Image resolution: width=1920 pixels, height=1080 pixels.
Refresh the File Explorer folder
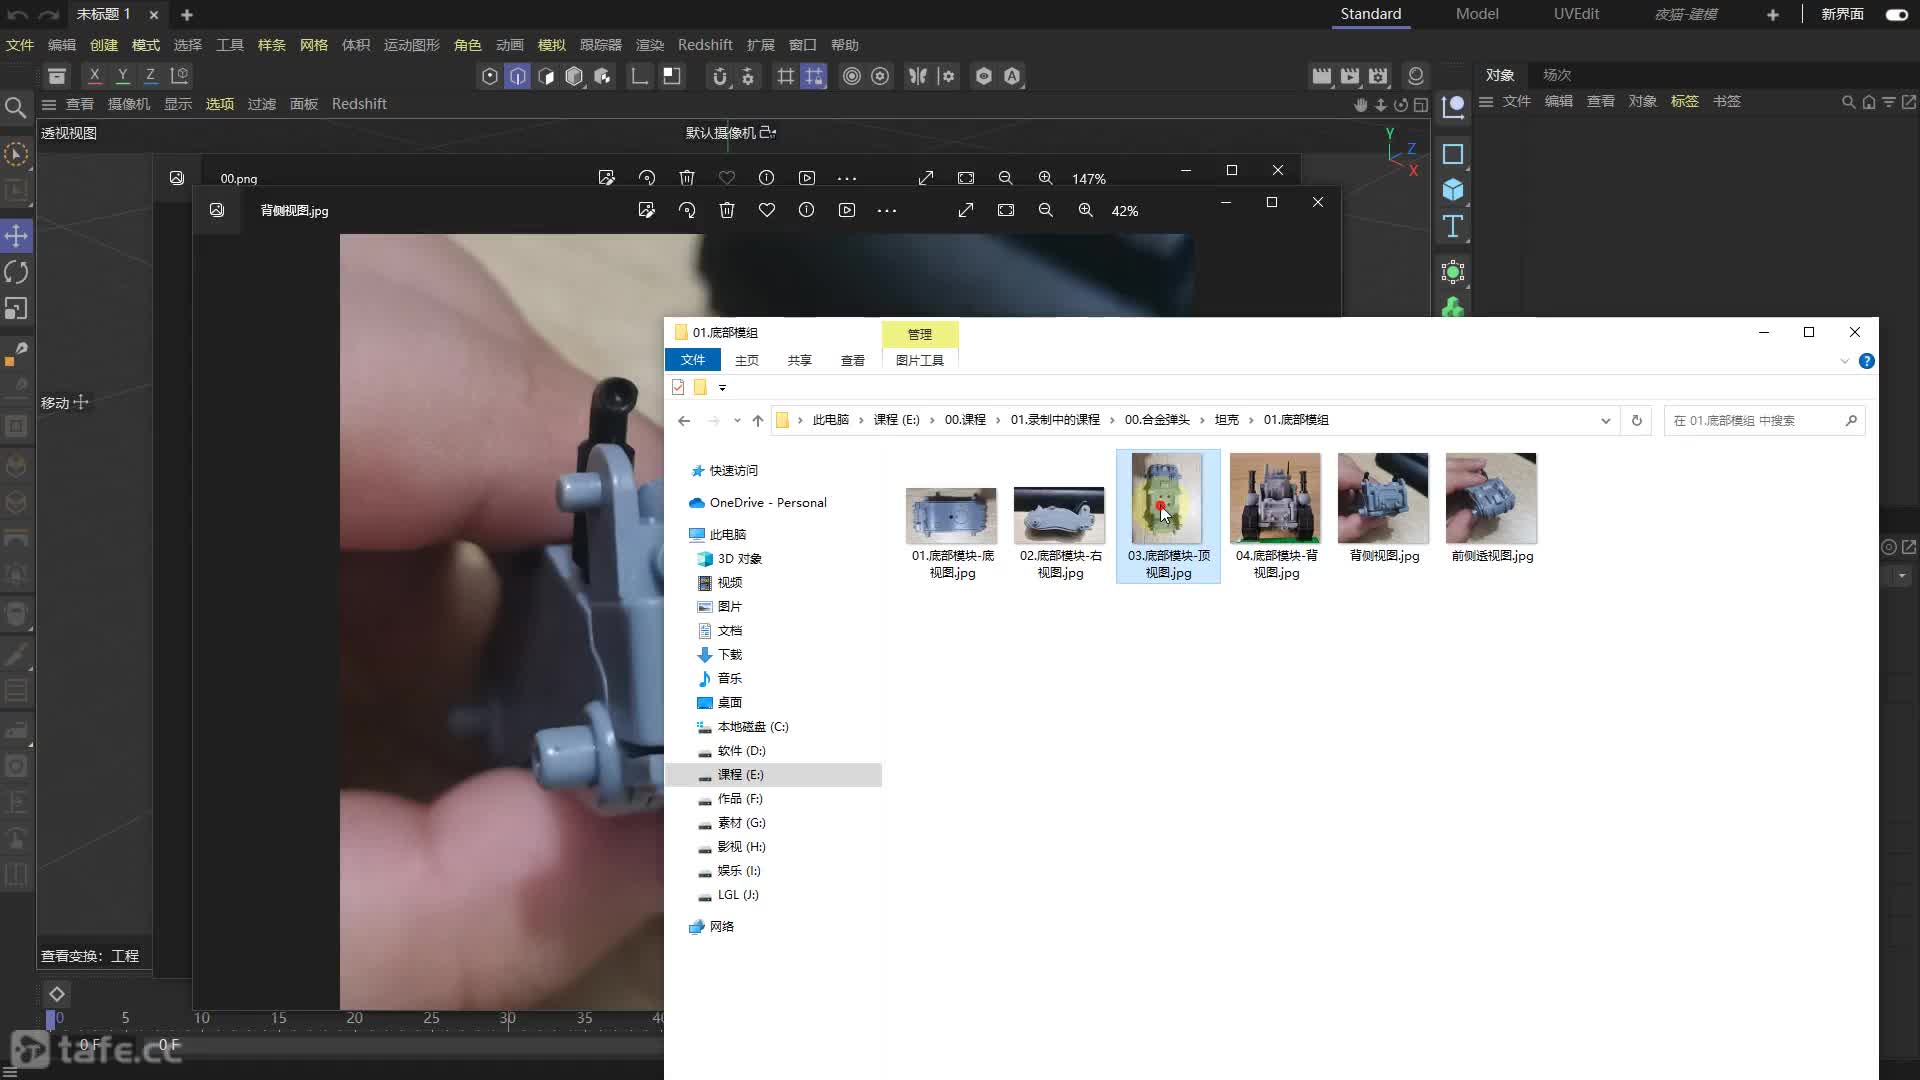coord(1637,420)
